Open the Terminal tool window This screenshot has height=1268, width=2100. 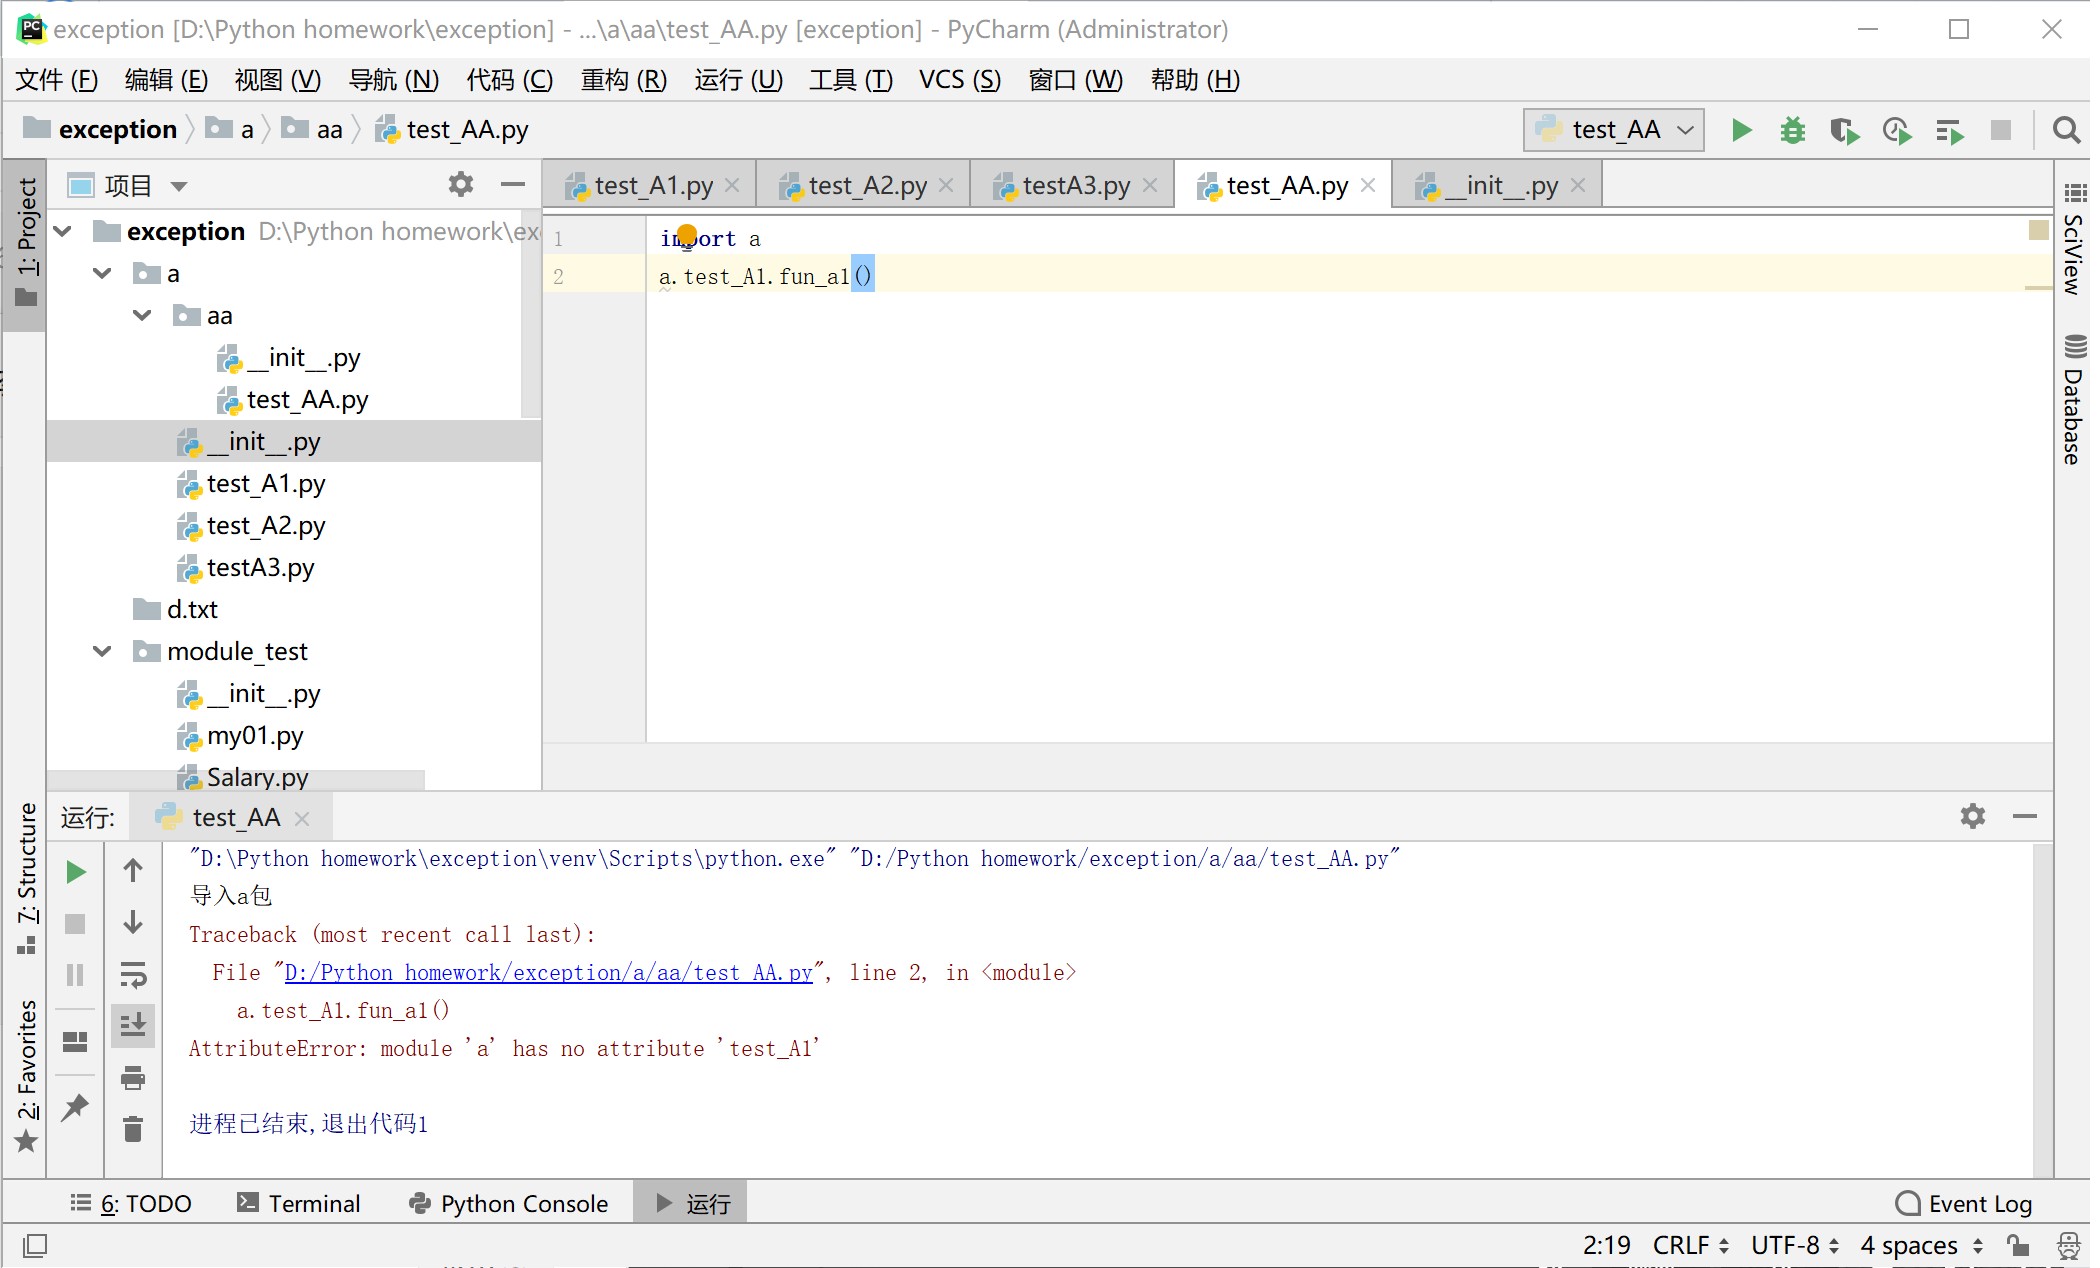coord(299,1203)
